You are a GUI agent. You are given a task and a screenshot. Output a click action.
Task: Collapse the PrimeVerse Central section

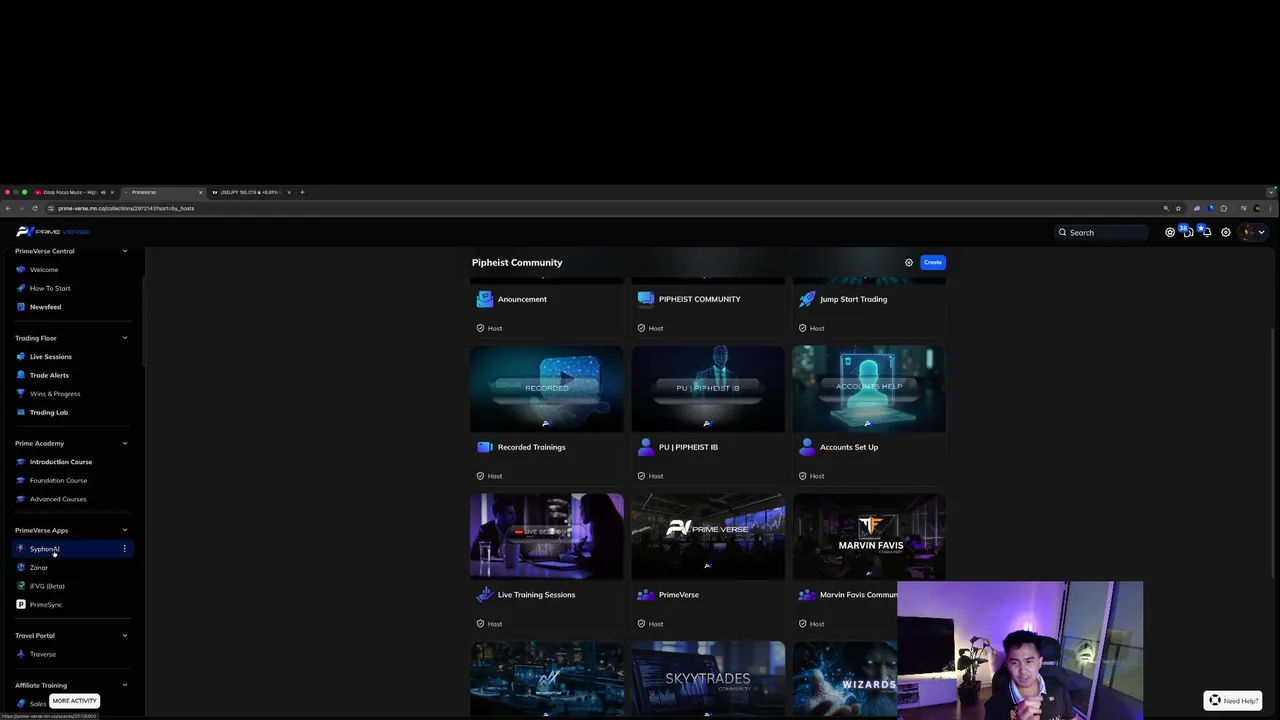pyautogui.click(x=125, y=251)
